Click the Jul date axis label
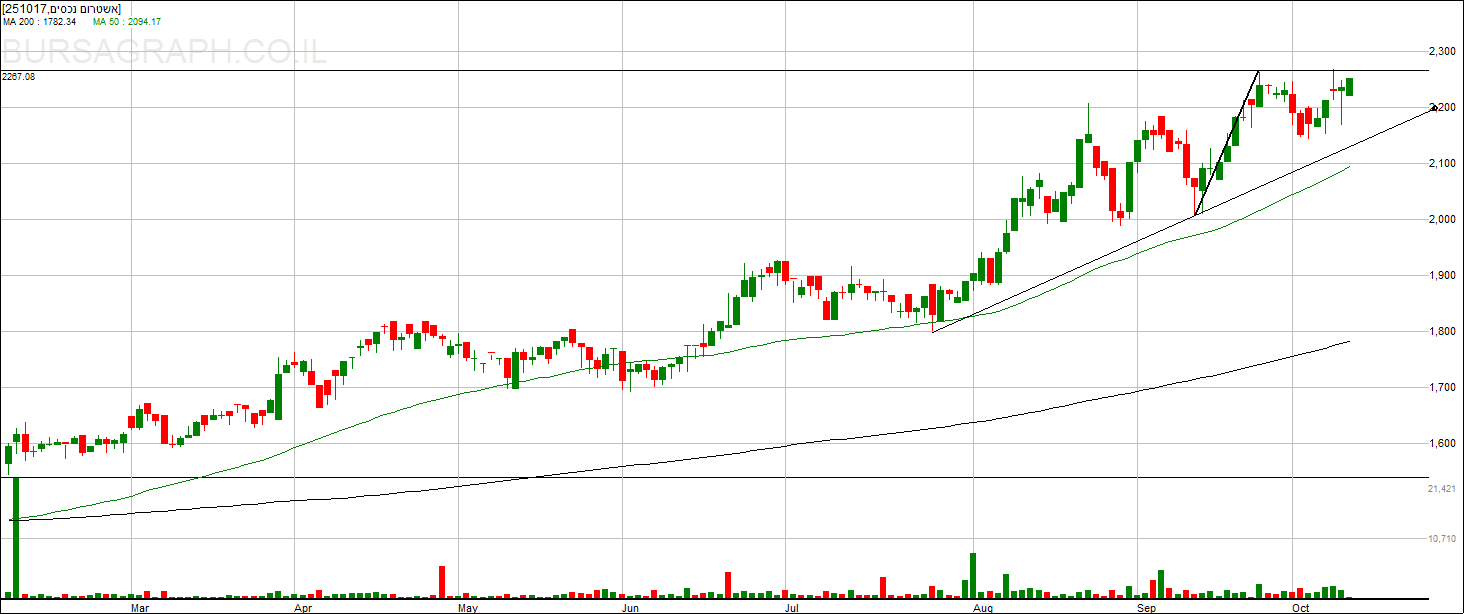1464x614 pixels. click(x=792, y=607)
